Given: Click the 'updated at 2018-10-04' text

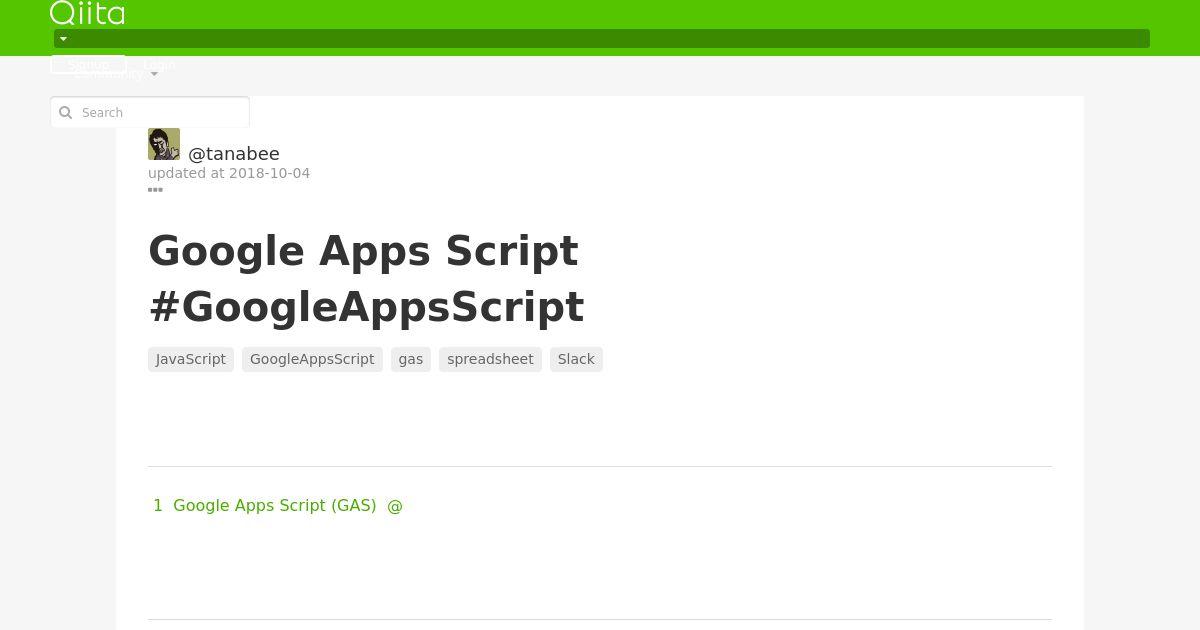Looking at the screenshot, I should pyautogui.click(x=229, y=173).
